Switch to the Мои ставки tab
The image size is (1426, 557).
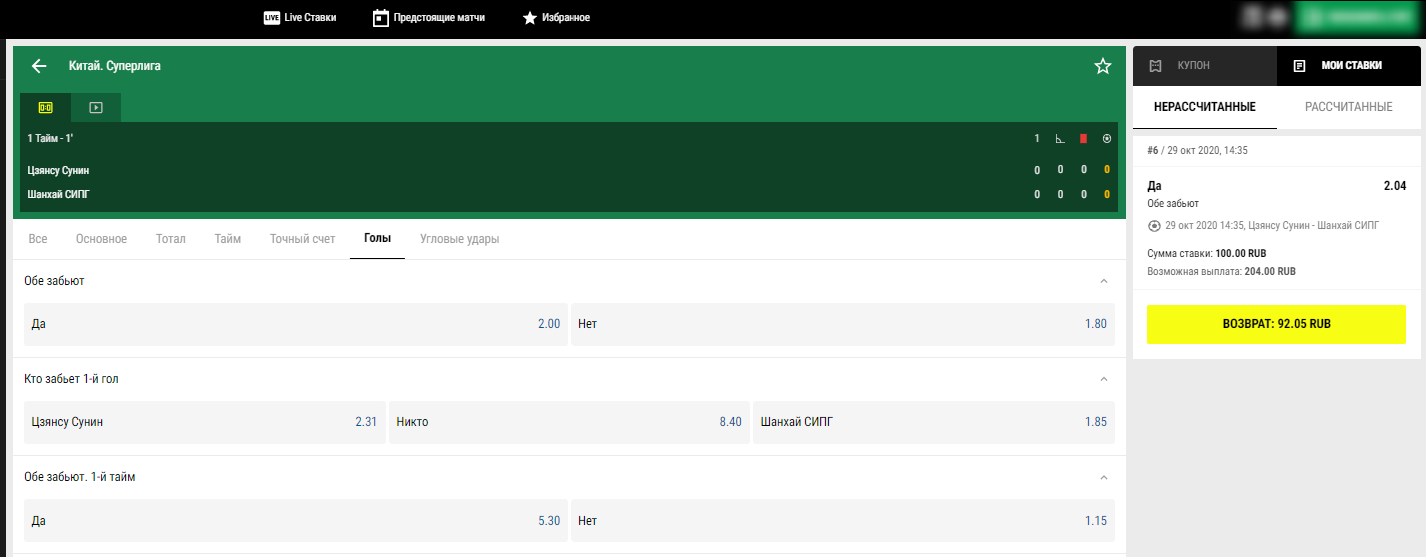coord(1348,66)
